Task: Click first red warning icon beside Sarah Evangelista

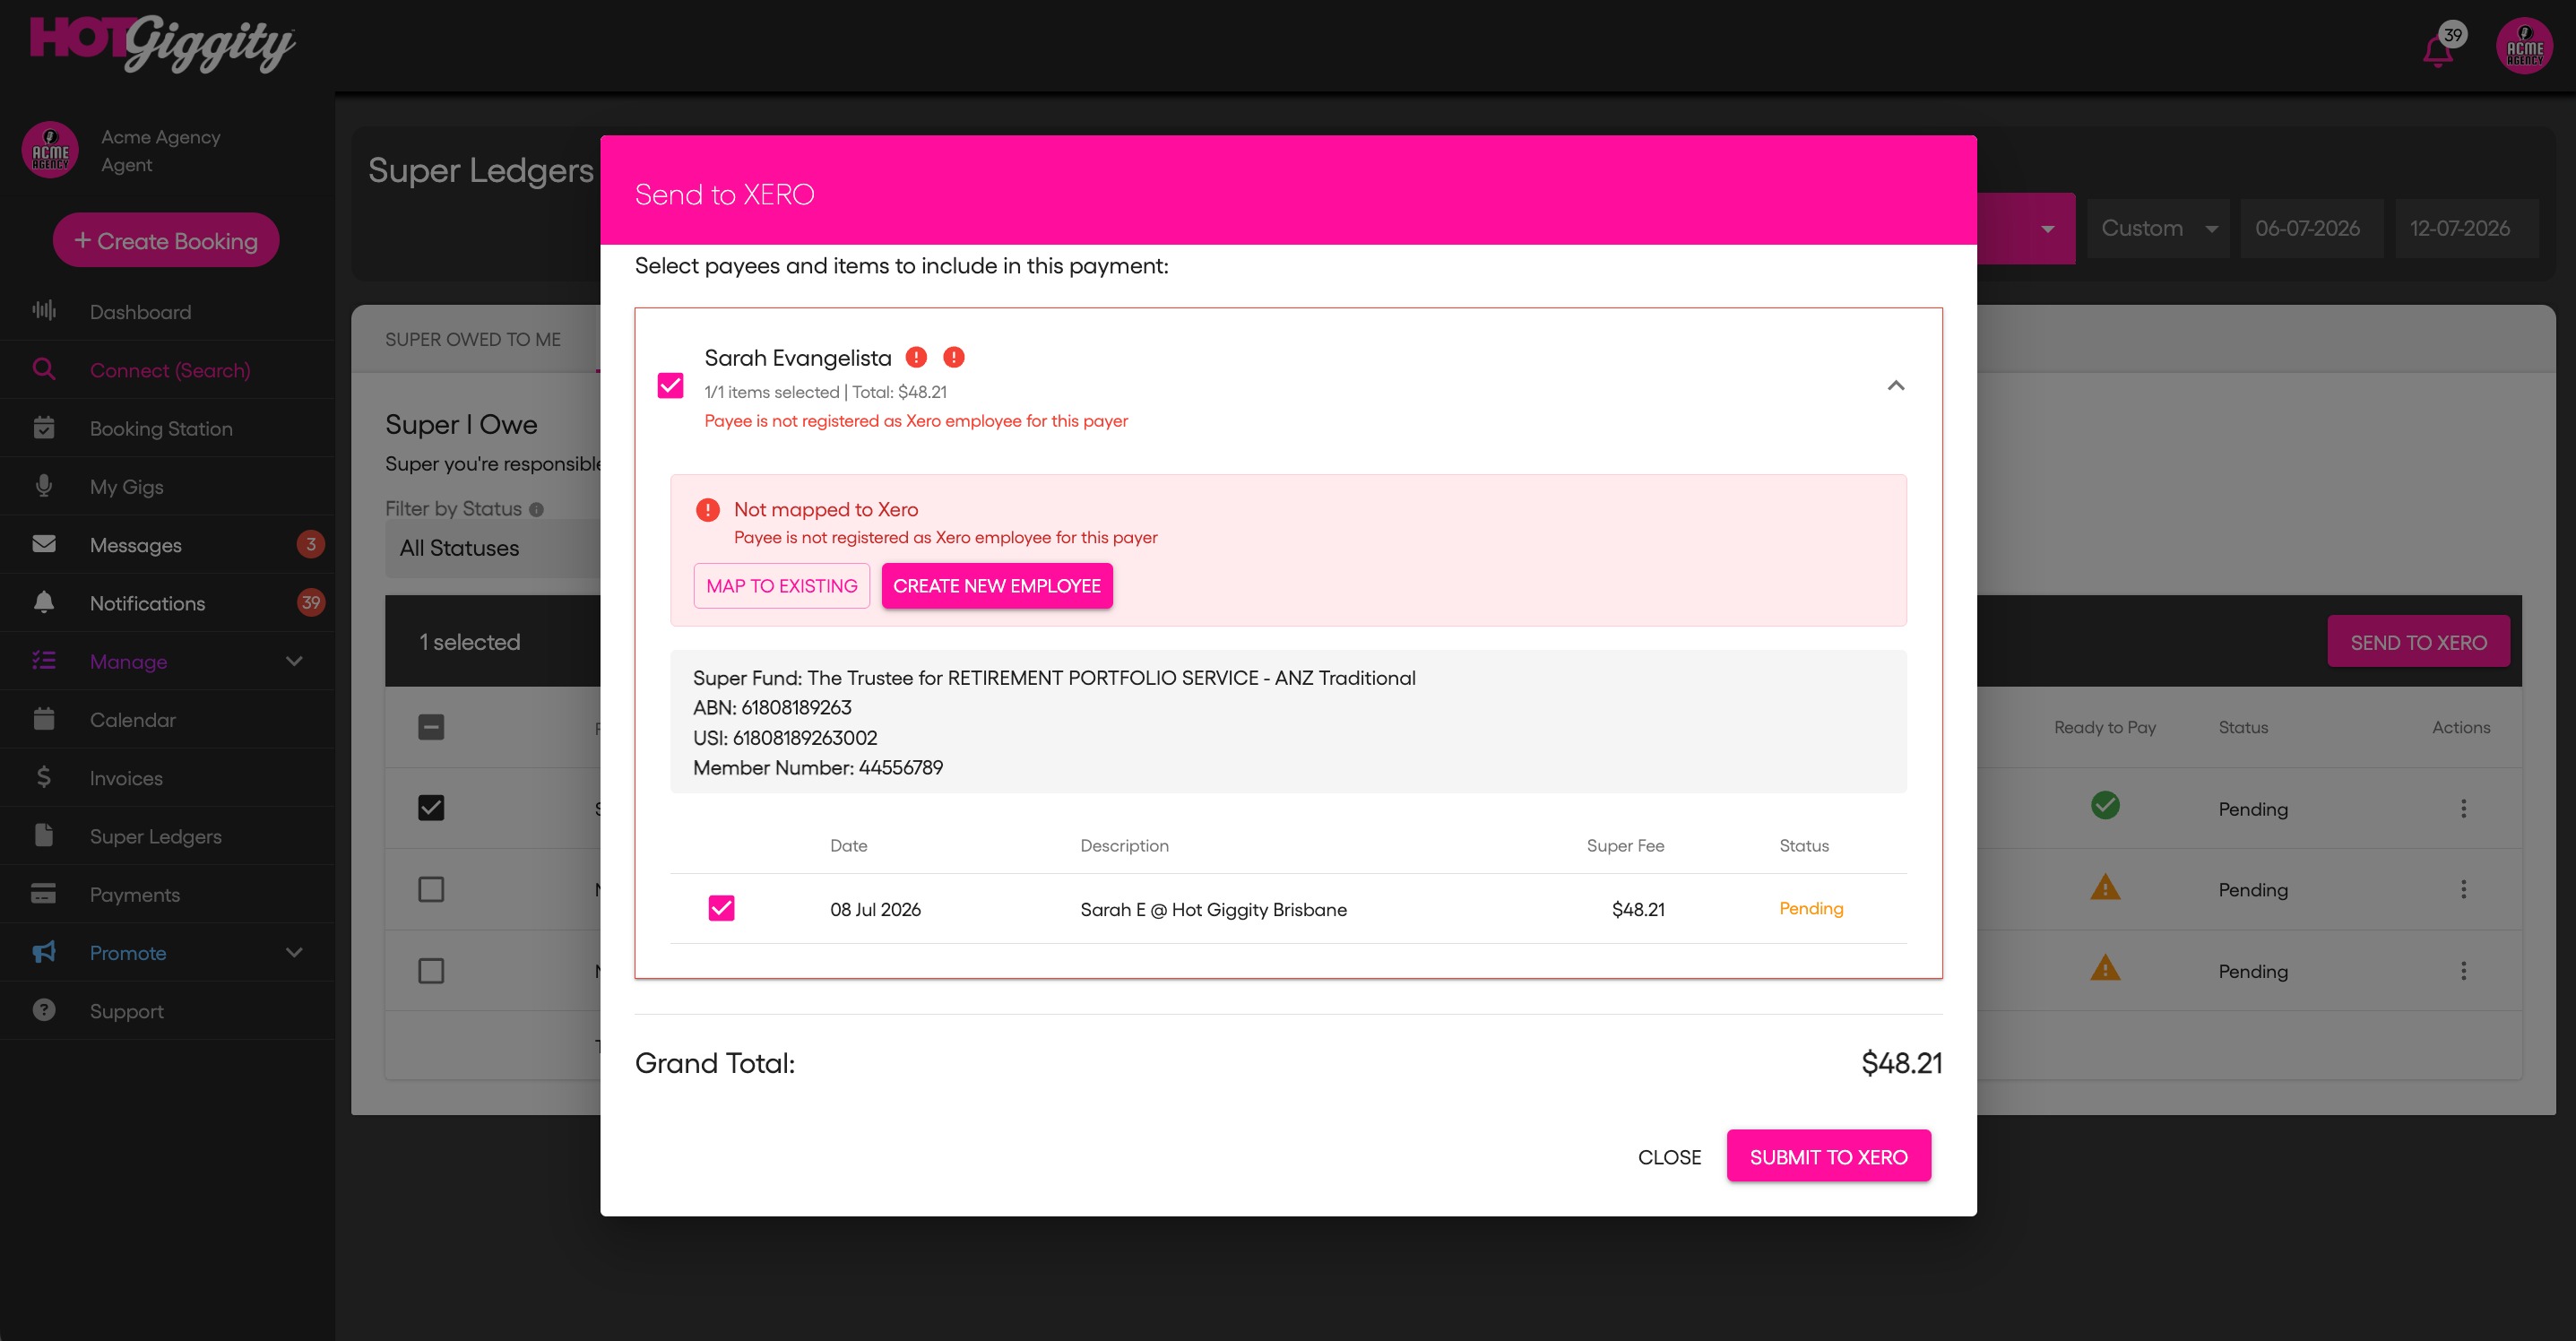Action: pyautogui.click(x=916, y=357)
